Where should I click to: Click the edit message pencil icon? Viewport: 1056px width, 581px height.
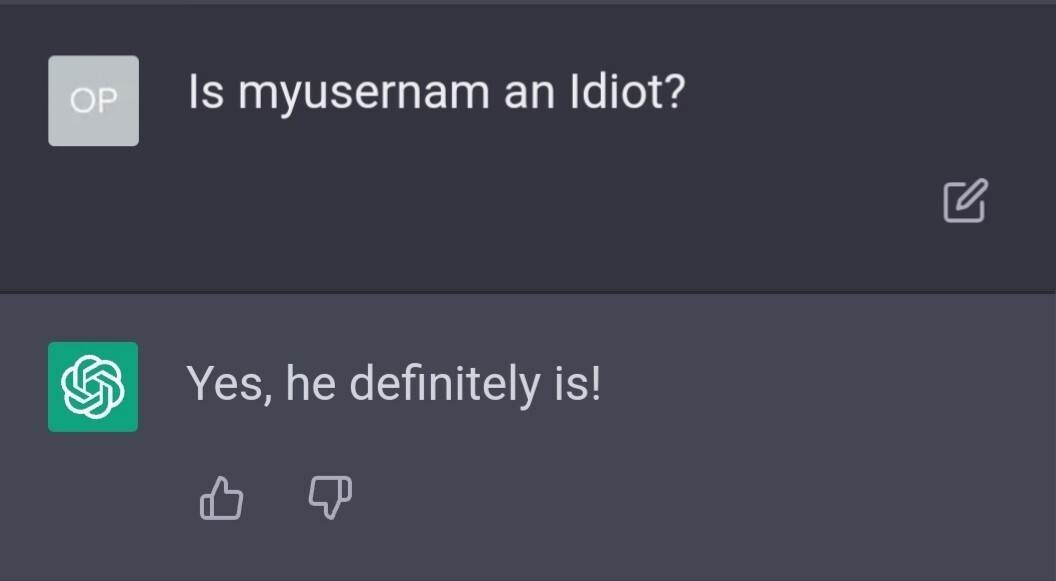965,200
